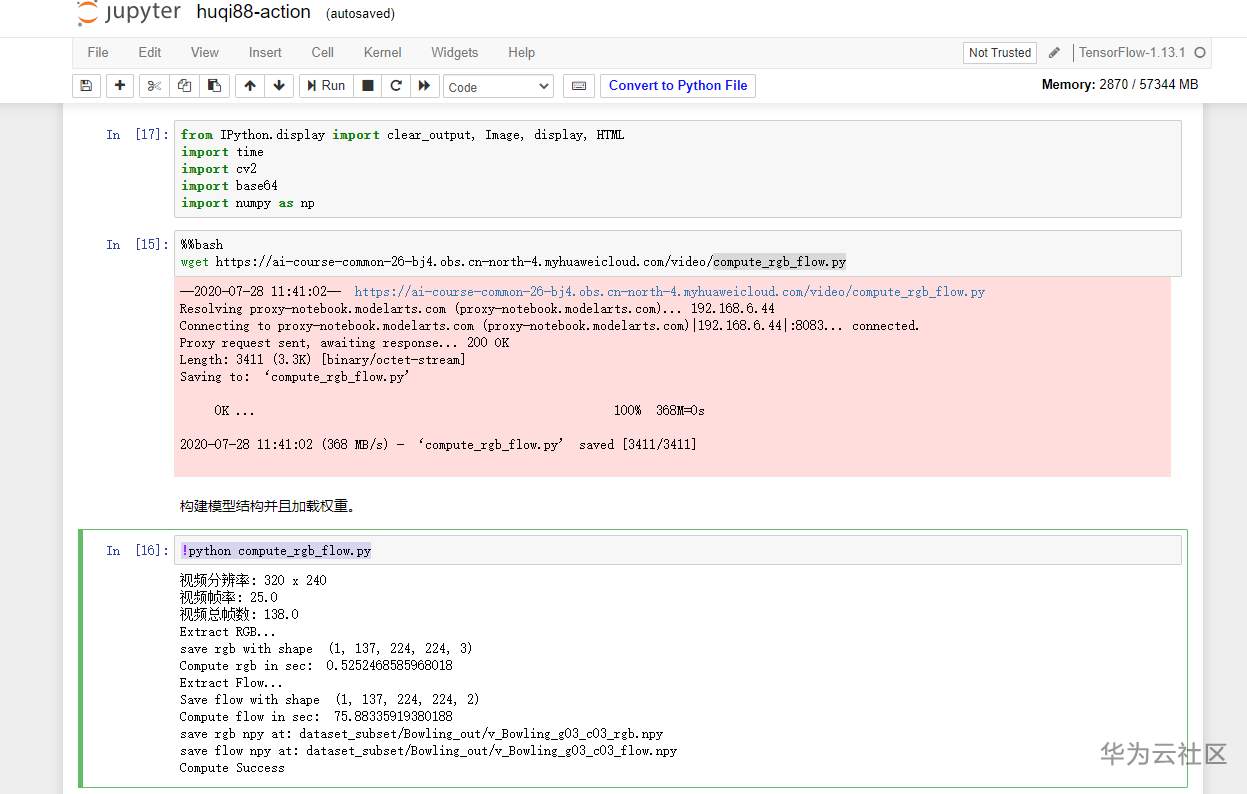The image size is (1247, 794).
Task: Click the Memory usage 2870 / 57344 MB
Action: (x=1119, y=85)
